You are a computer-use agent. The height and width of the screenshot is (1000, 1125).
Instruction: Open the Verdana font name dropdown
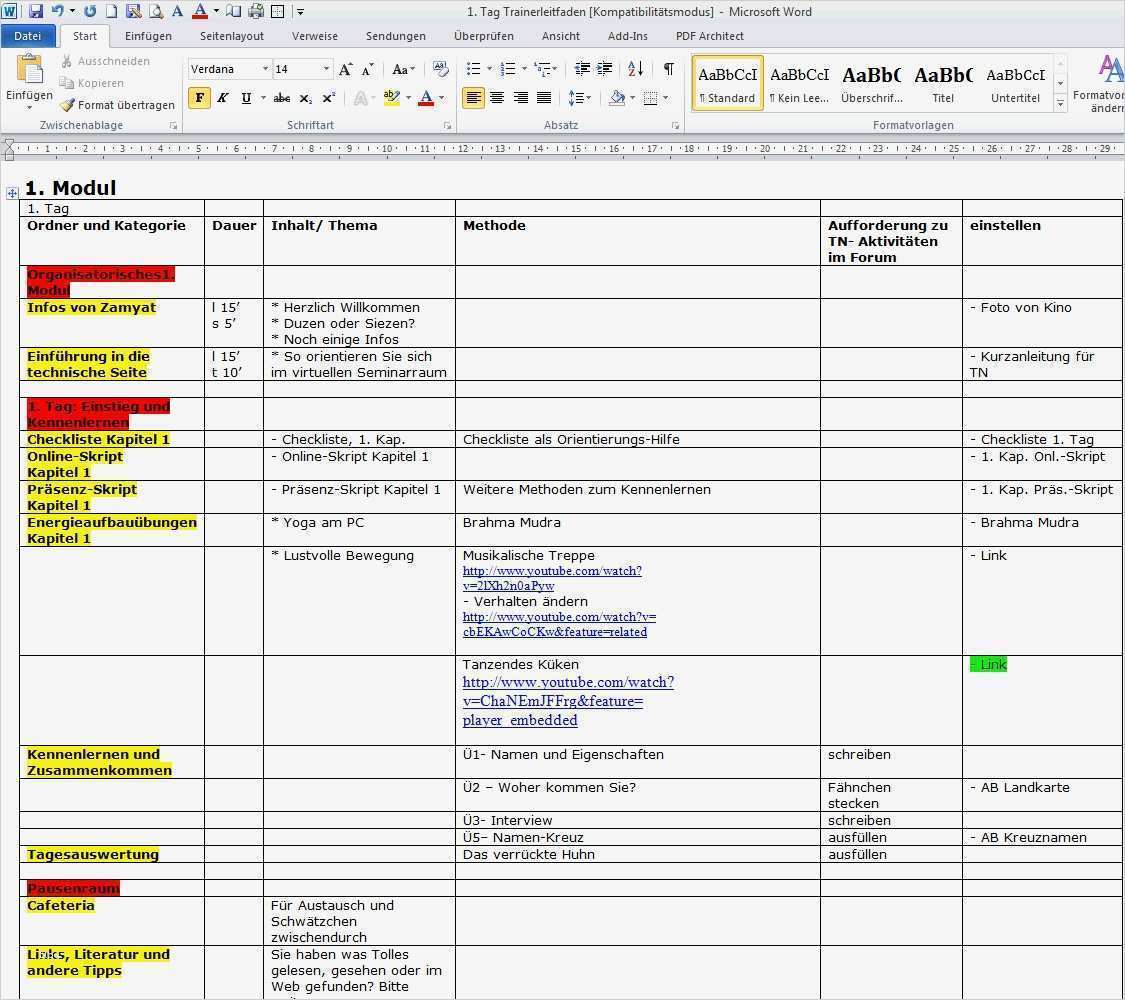(265, 69)
